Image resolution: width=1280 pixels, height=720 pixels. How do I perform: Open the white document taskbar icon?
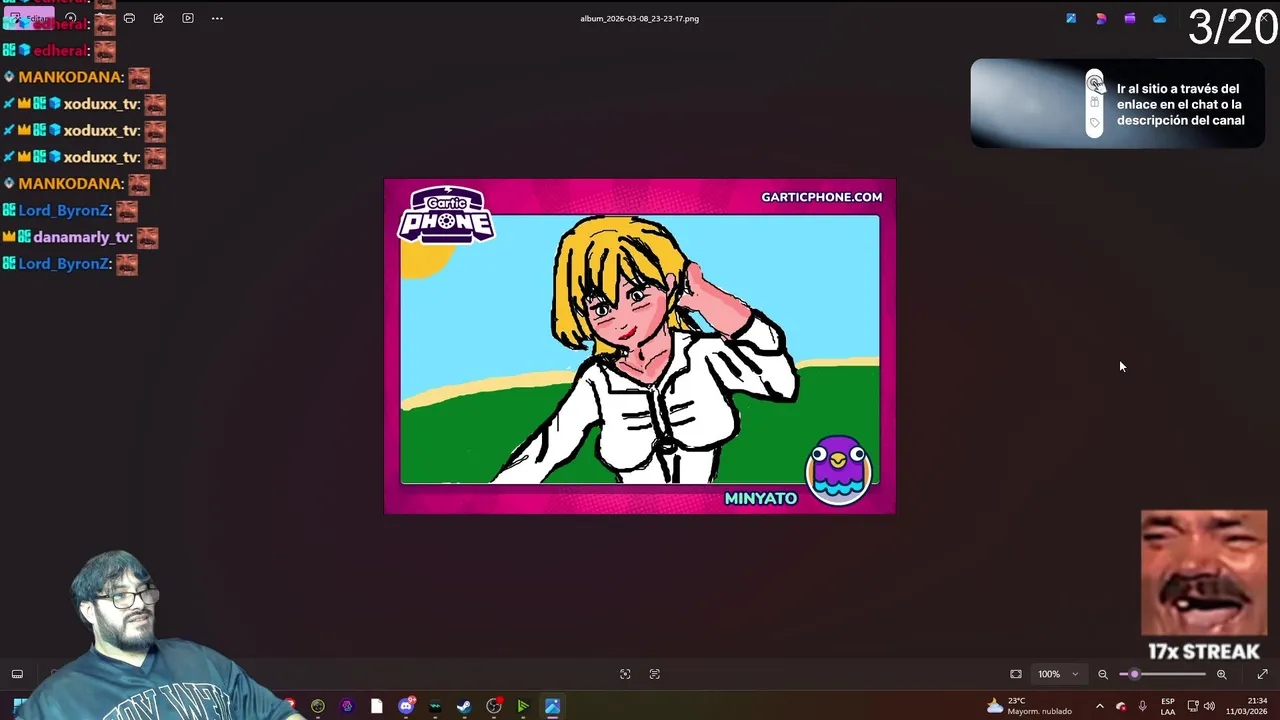376,706
